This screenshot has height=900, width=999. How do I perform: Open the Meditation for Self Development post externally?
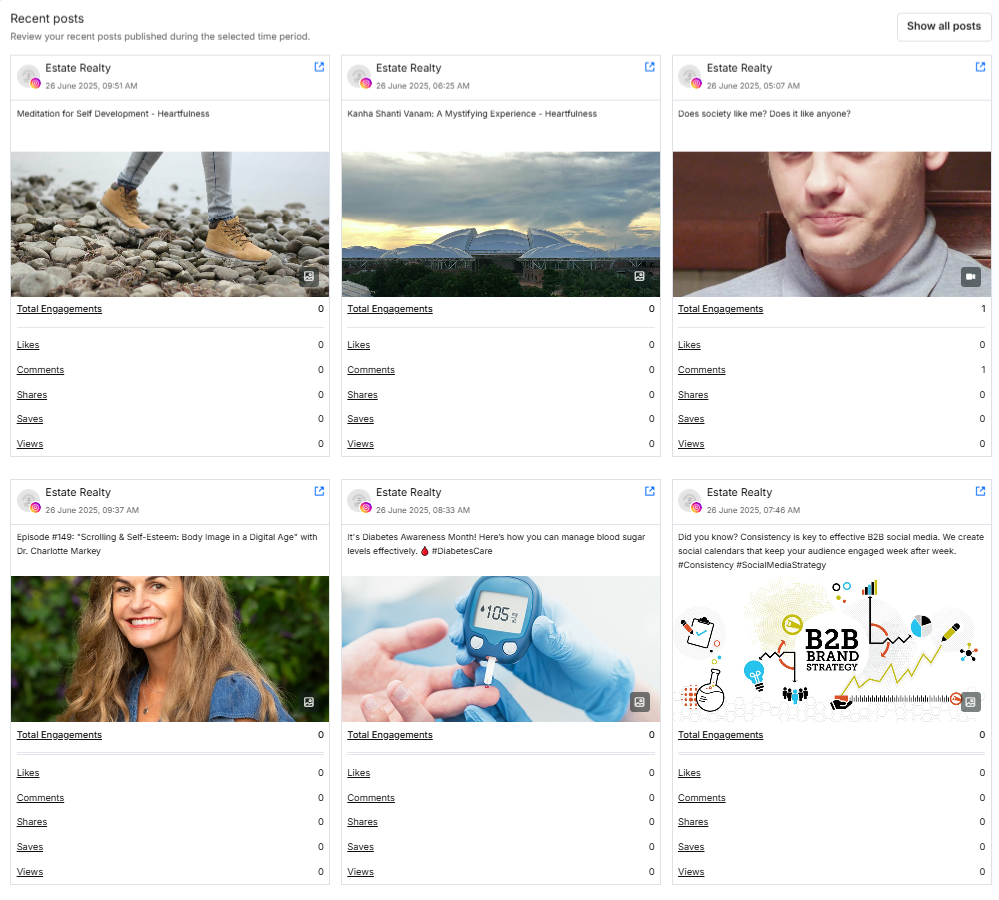[x=319, y=67]
